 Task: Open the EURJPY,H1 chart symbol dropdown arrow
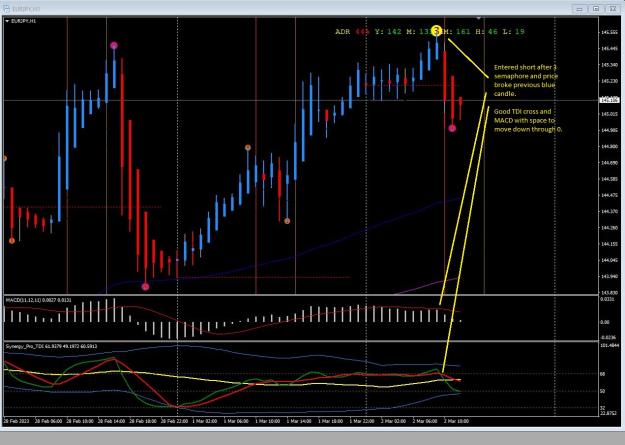(x=7, y=21)
